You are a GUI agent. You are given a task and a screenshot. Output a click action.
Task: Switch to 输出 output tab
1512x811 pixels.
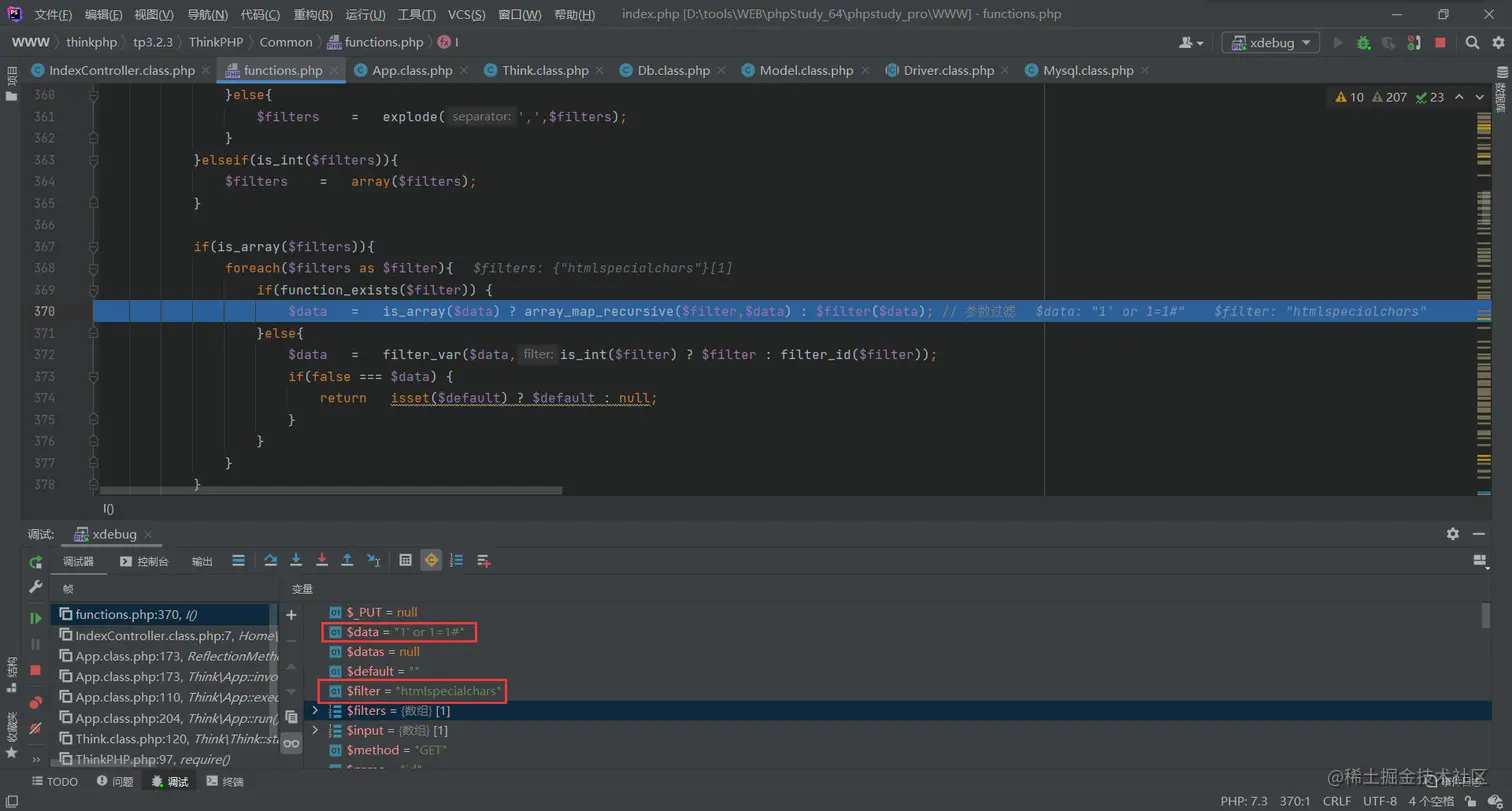point(202,562)
